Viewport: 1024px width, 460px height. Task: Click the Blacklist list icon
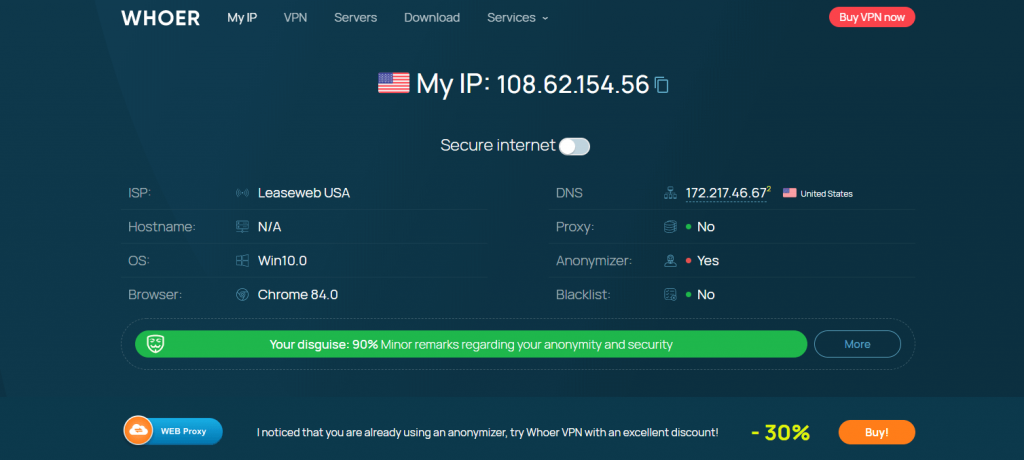pyautogui.click(x=669, y=295)
